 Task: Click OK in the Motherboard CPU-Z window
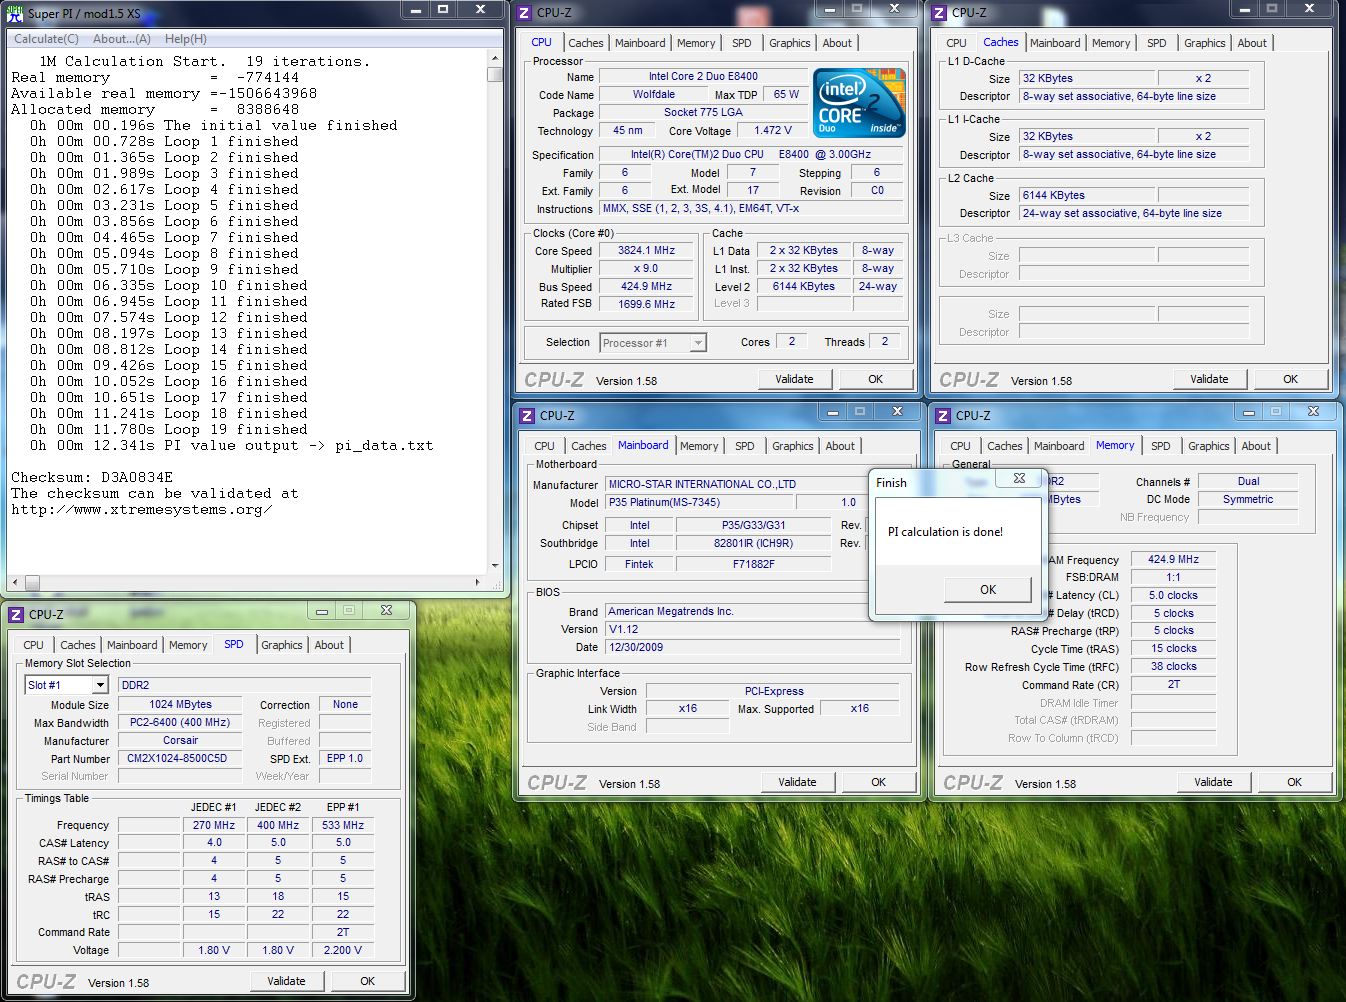[879, 782]
